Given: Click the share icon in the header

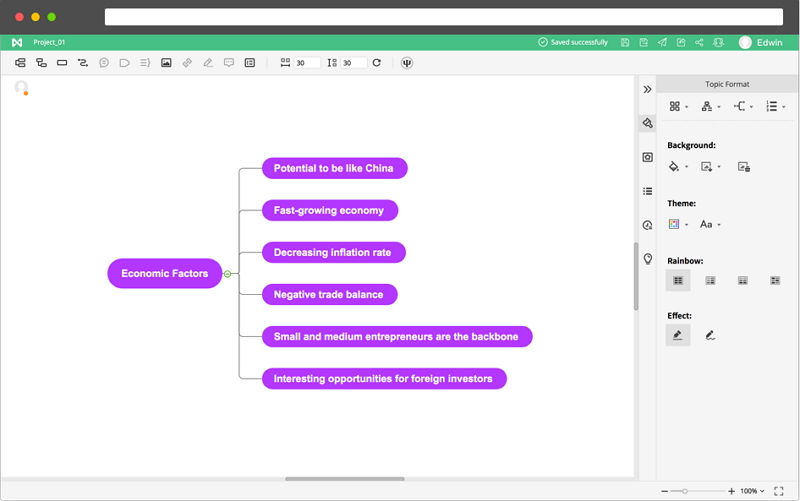Looking at the screenshot, I should [x=699, y=43].
